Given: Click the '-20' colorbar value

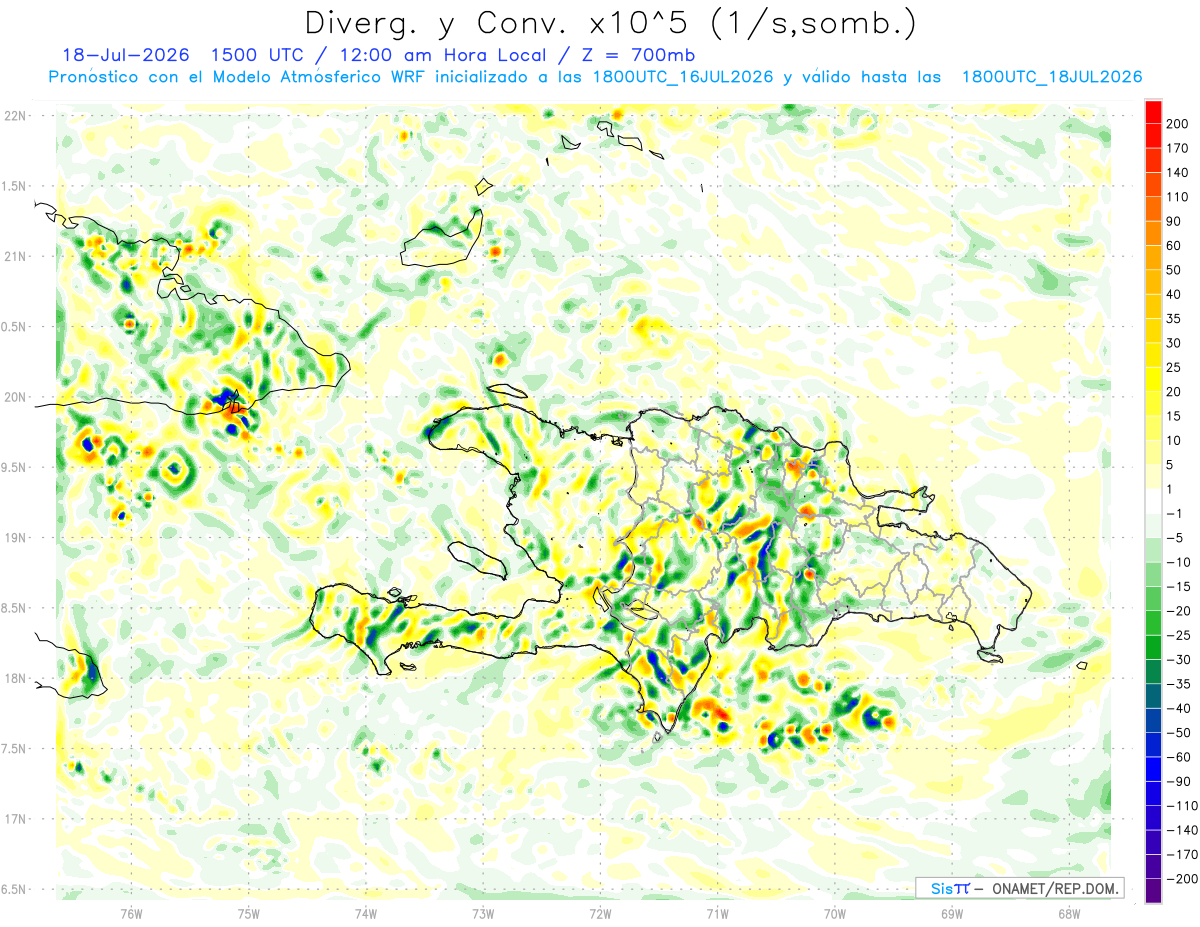Looking at the screenshot, I should tap(1177, 611).
